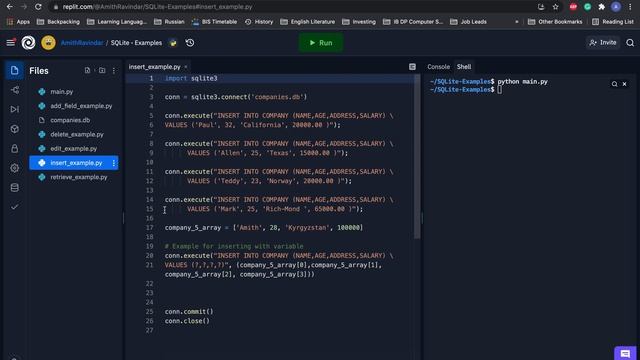Open AmithRavindar profile link

click(82, 42)
